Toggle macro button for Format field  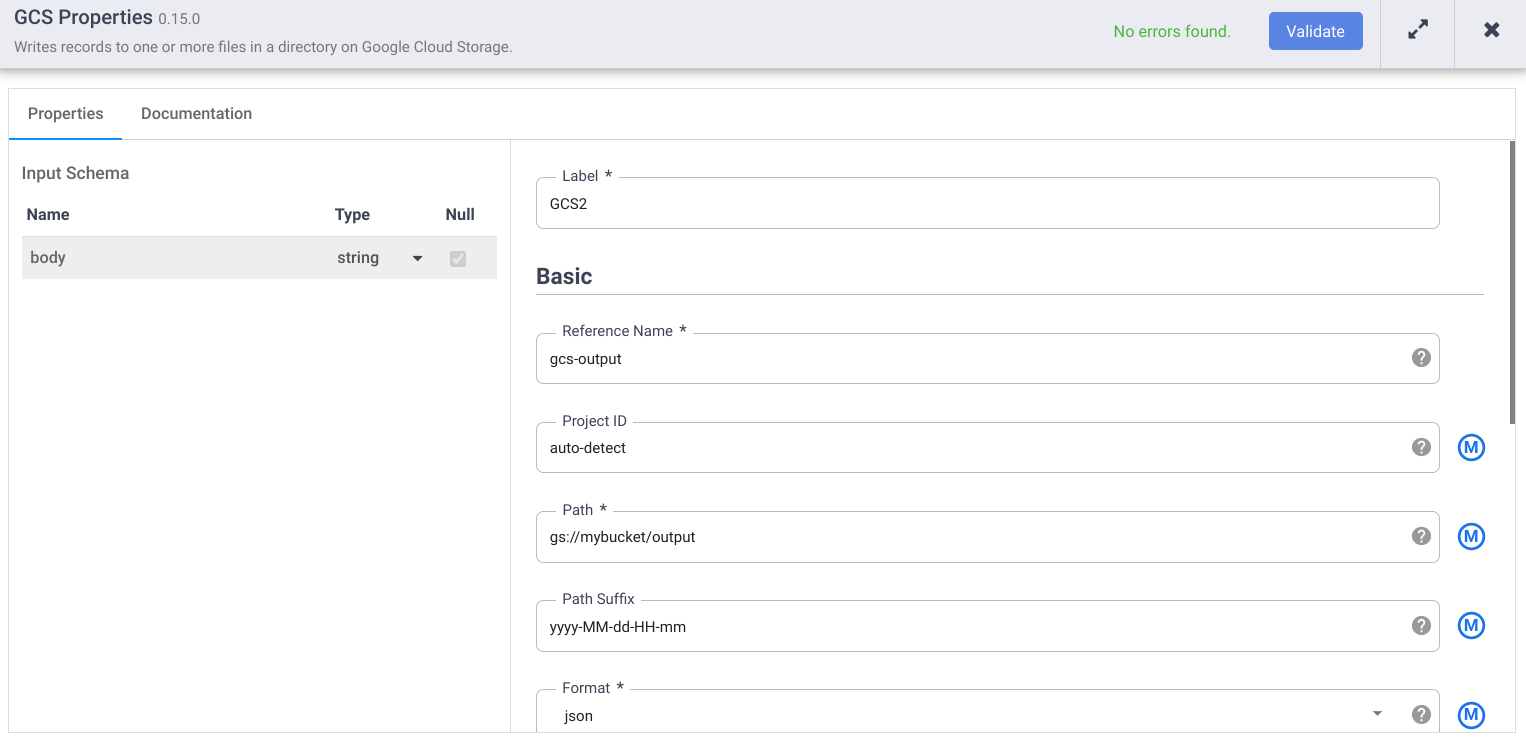pos(1470,715)
